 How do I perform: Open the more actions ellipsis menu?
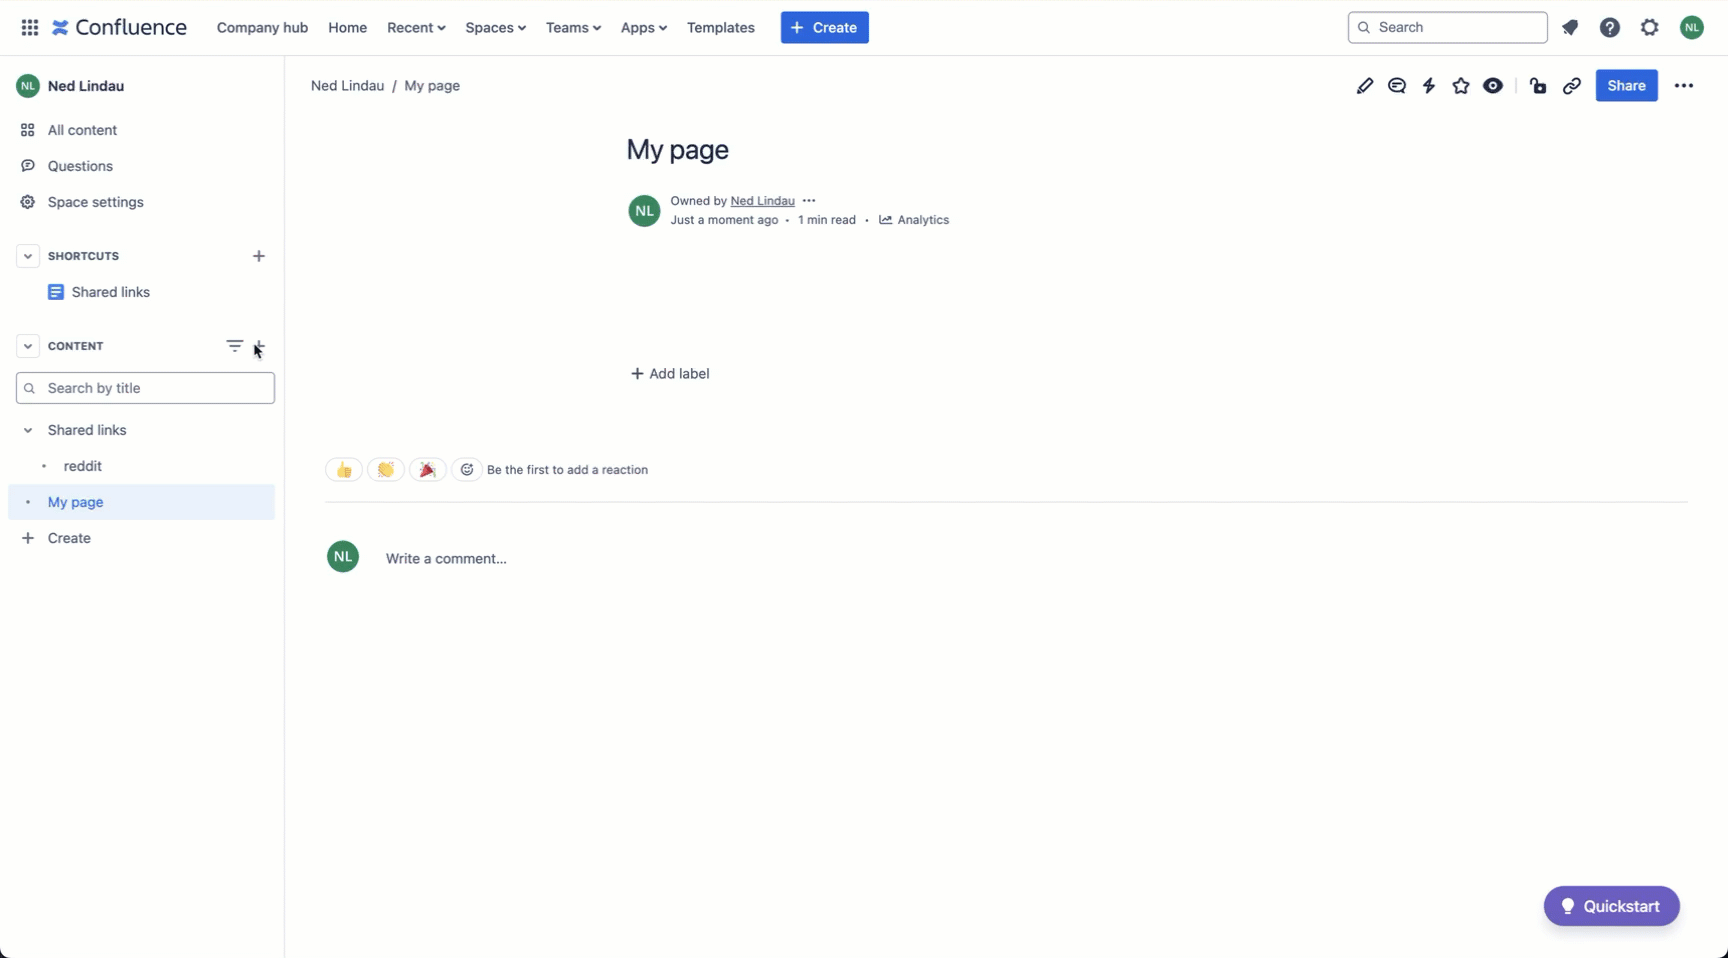[1684, 85]
